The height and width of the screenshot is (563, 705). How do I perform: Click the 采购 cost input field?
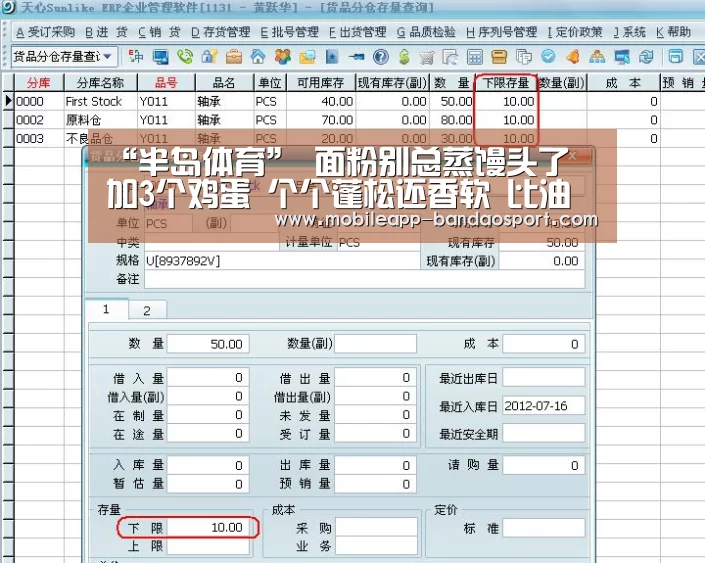(376, 527)
